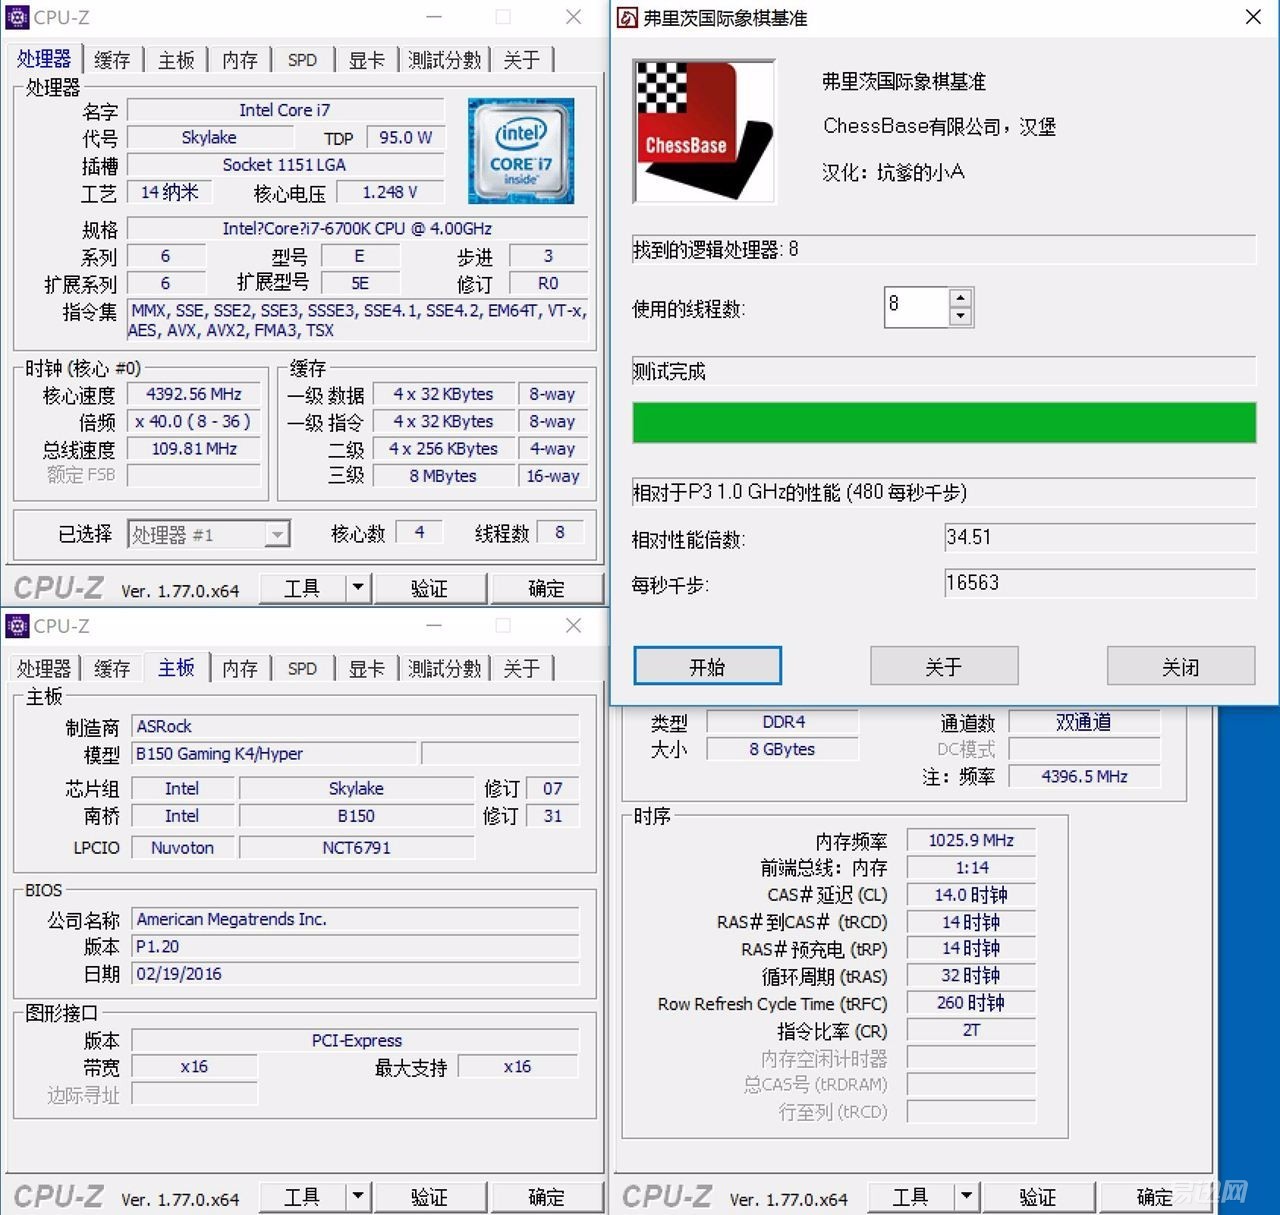Click the memory frequency value "1025.9 MHz"

[971, 840]
